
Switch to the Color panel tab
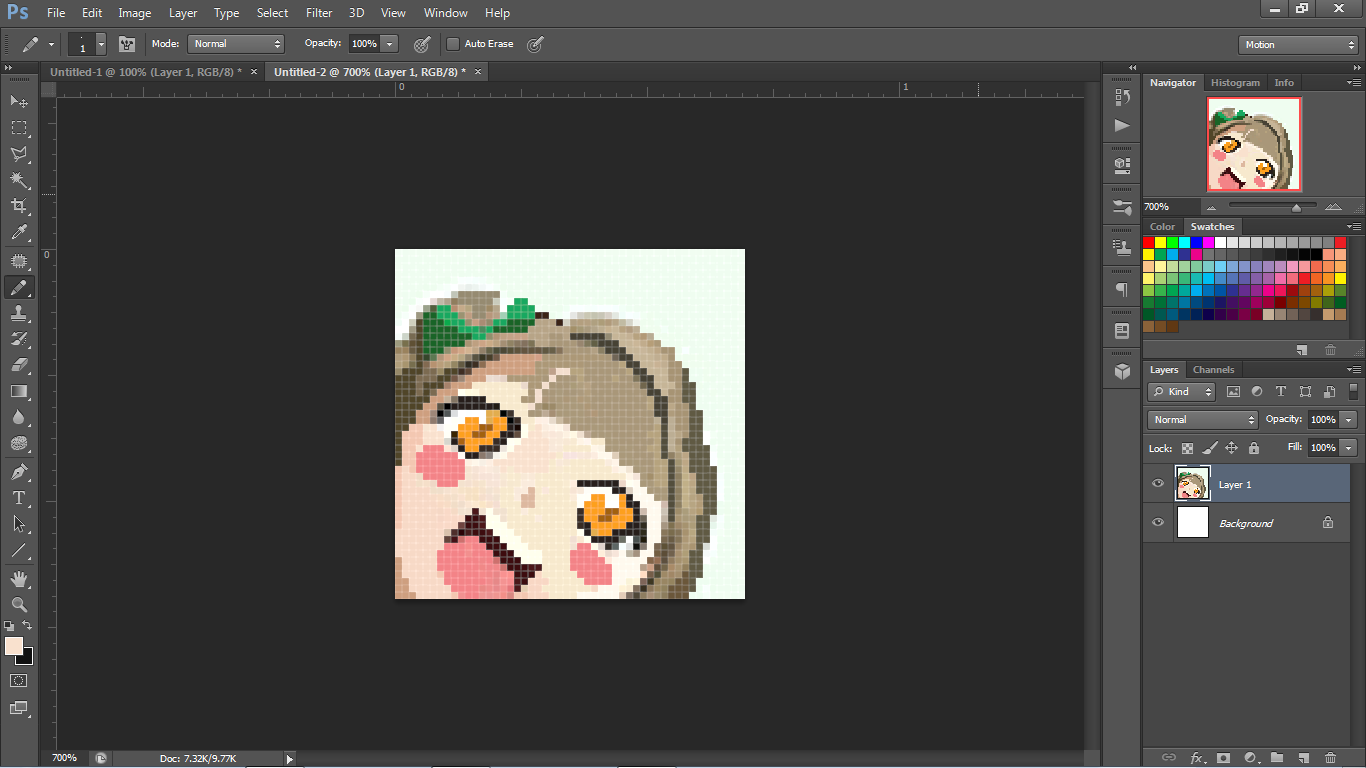1162,227
